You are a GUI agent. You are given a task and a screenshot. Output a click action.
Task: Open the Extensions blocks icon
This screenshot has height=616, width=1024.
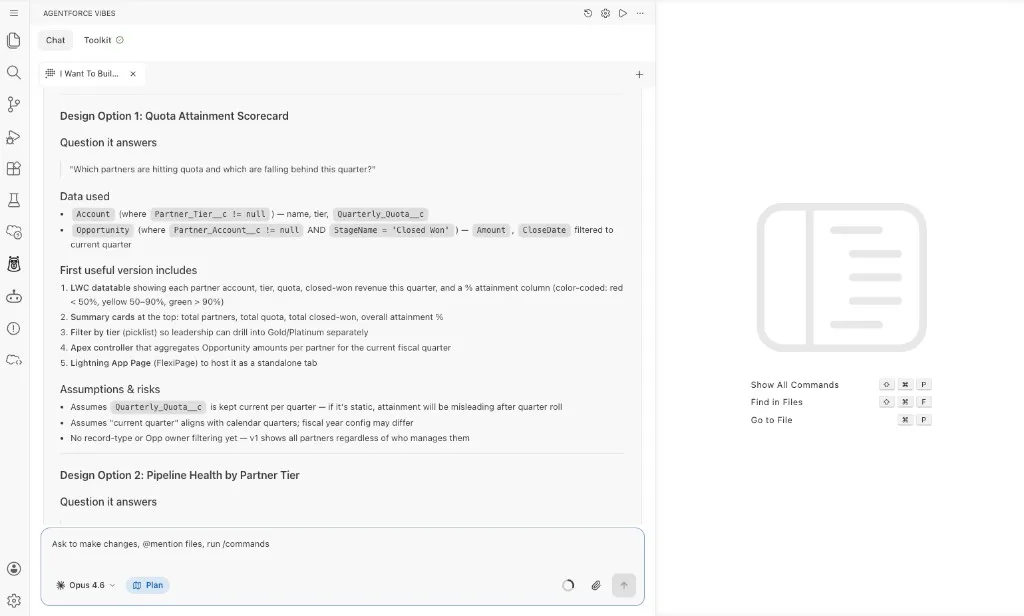tap(14, 169)
